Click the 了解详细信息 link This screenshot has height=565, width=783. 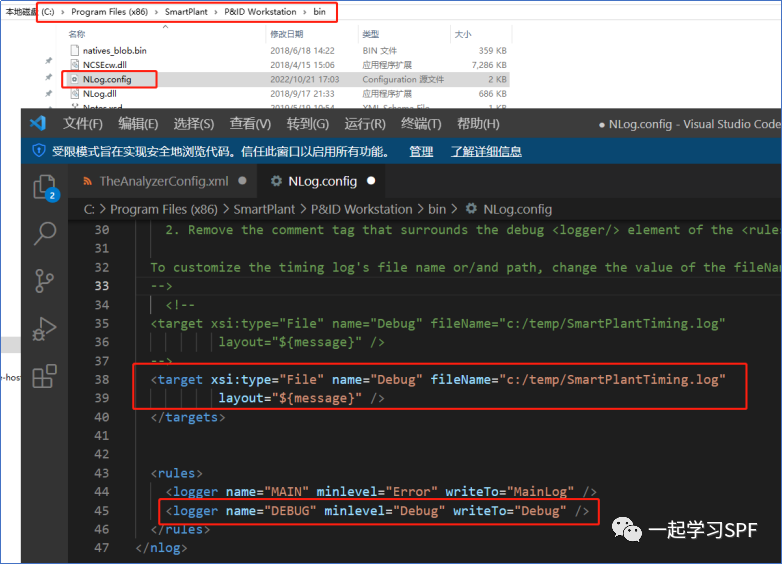point(486,151)
